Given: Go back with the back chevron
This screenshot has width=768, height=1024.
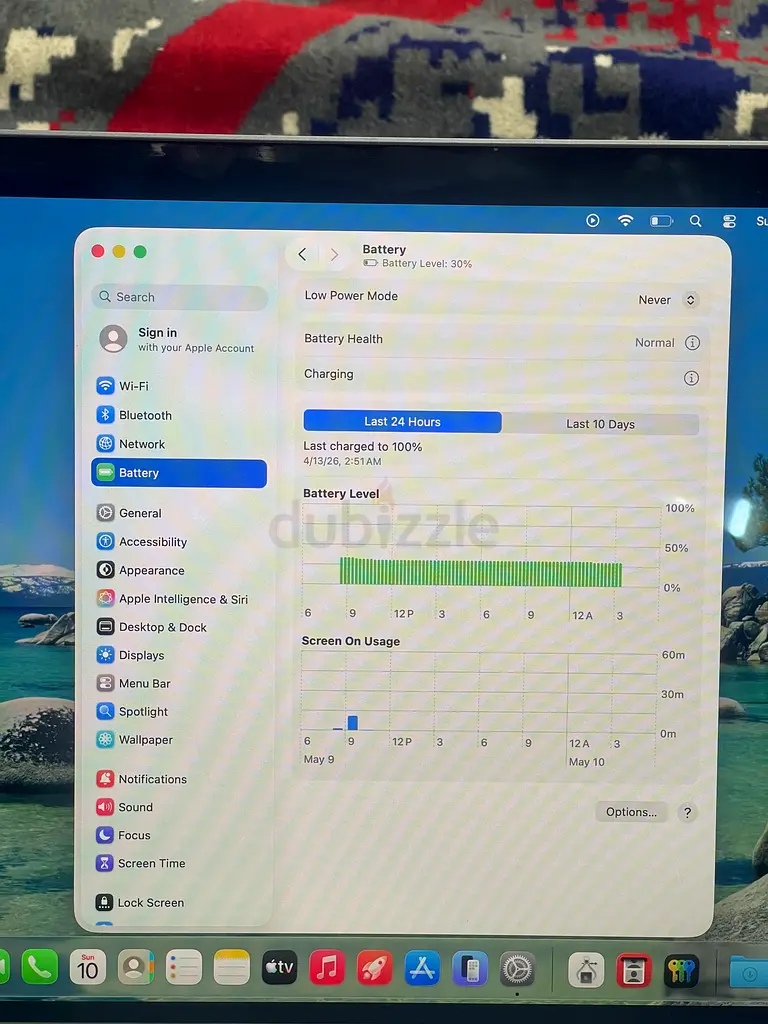Looking at the screenshot, I should pyautogui.click(x=302, y=255).
